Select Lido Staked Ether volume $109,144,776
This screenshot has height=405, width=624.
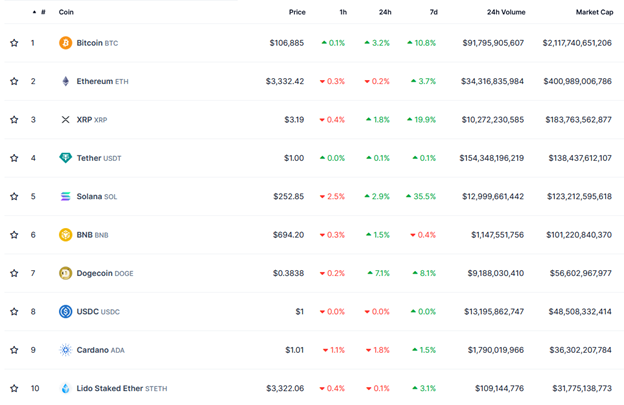tap(499, 388)
